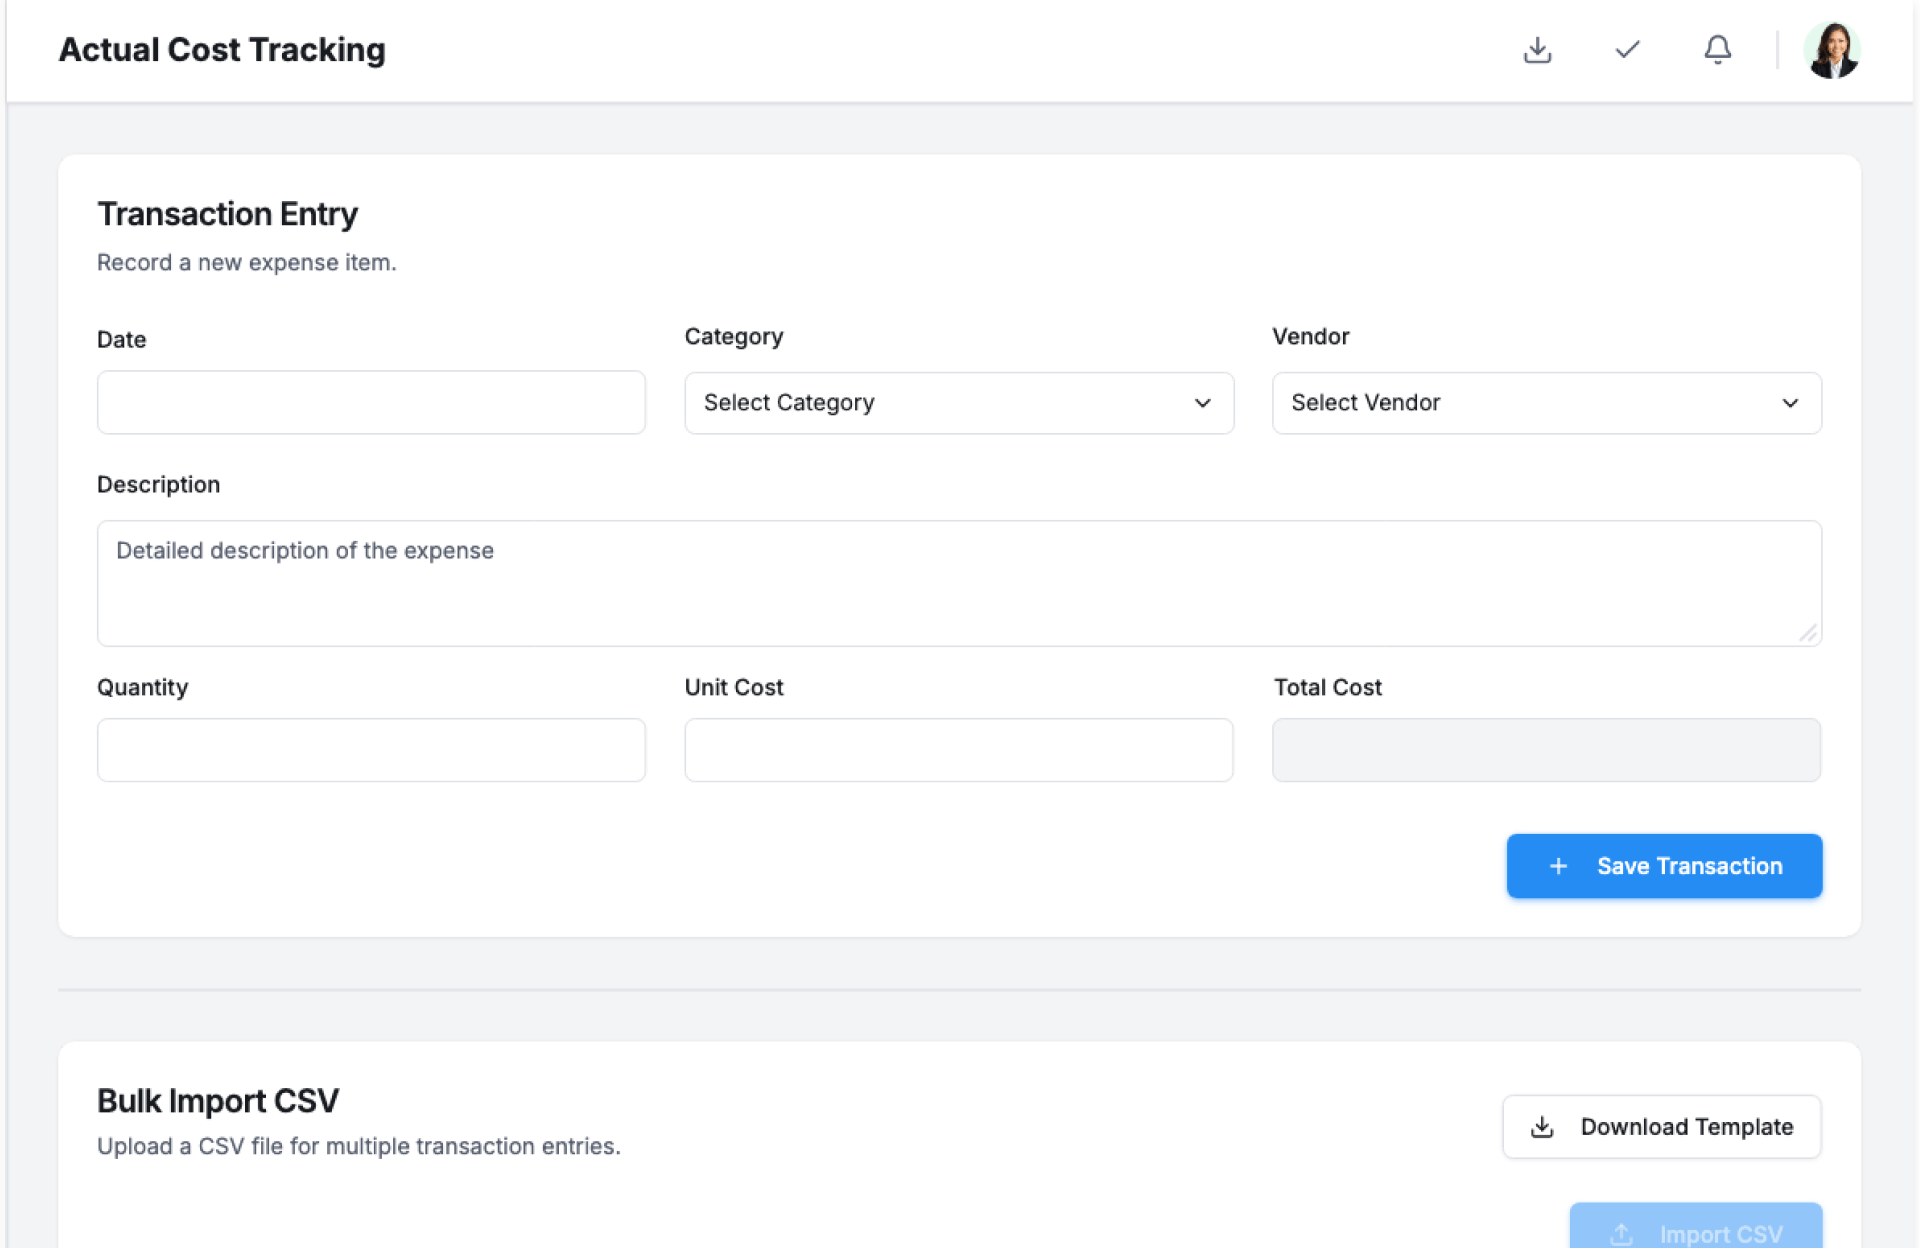
Task: Click the Unit Cost input field
Action: pos(958,750)
